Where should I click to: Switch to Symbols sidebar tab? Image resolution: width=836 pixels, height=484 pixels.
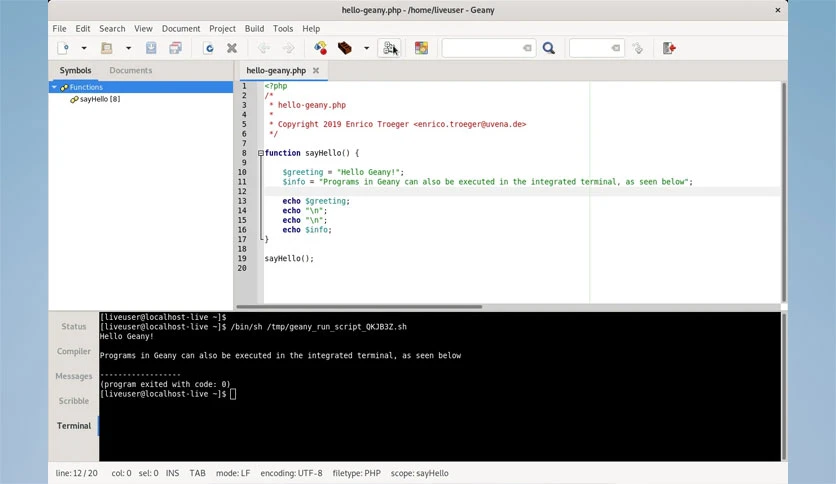[x=75, y=70]
